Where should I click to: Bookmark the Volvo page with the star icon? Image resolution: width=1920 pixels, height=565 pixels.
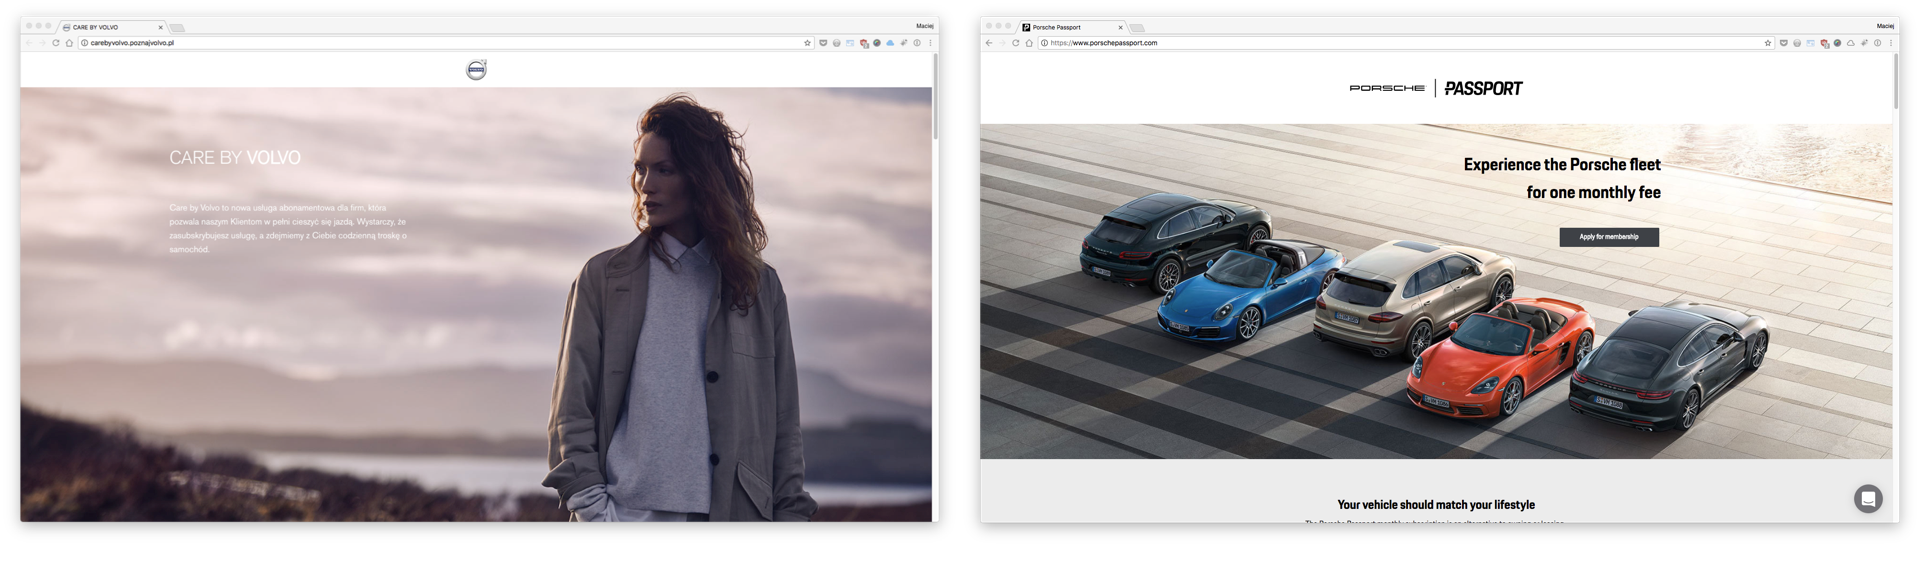(x=807, y=43)
